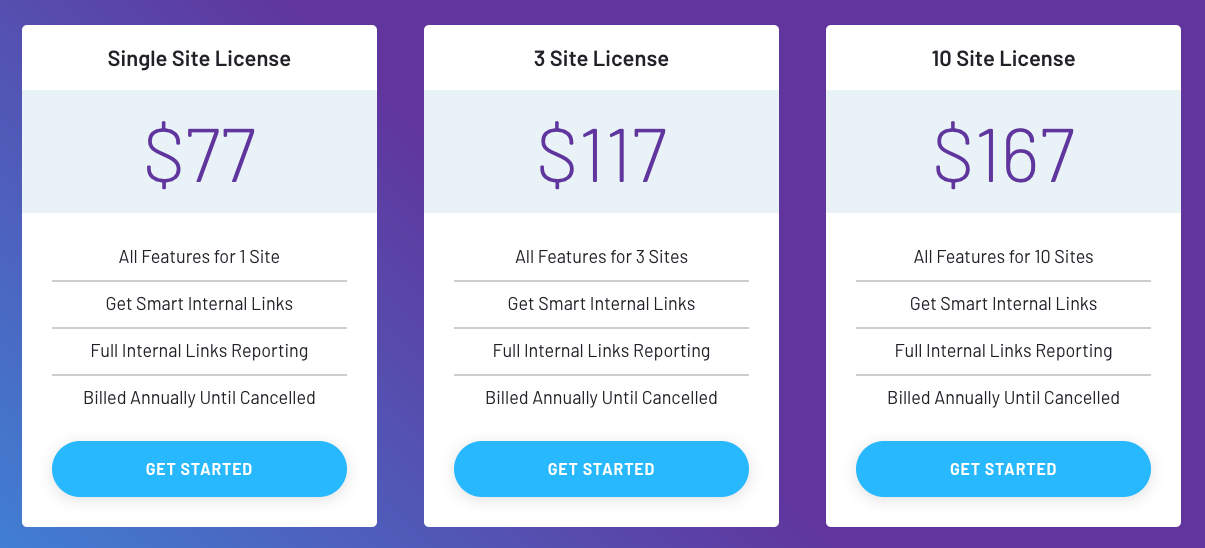Click Billed Annually Until Cancelled in single plan
This screenshot has width=1205, height=548.
click(x=199, y=398)
